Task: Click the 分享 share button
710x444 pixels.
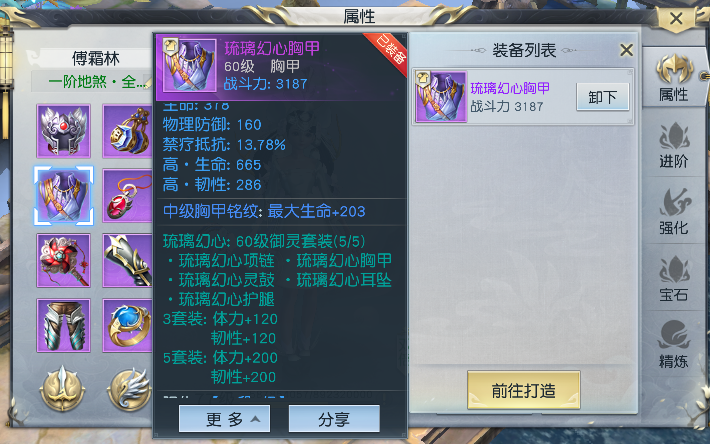Action: tap(334, 419)
